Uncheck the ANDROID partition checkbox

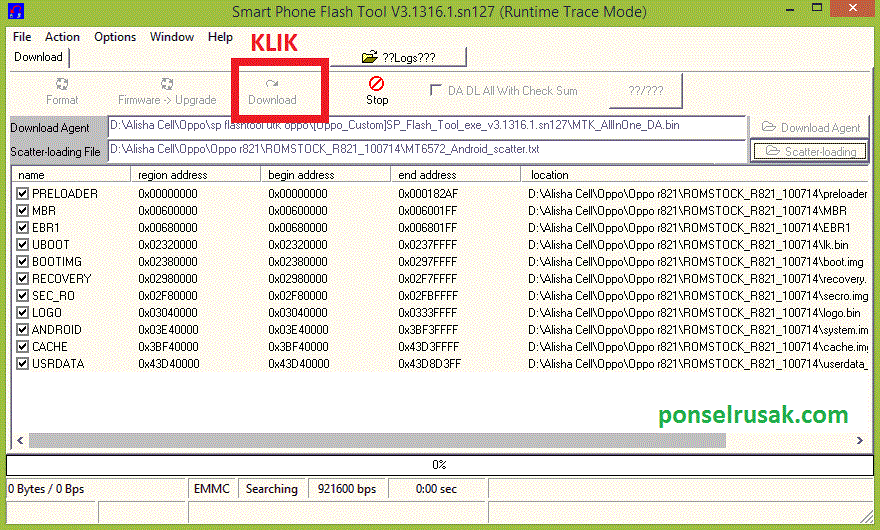(x=22, y=330)
